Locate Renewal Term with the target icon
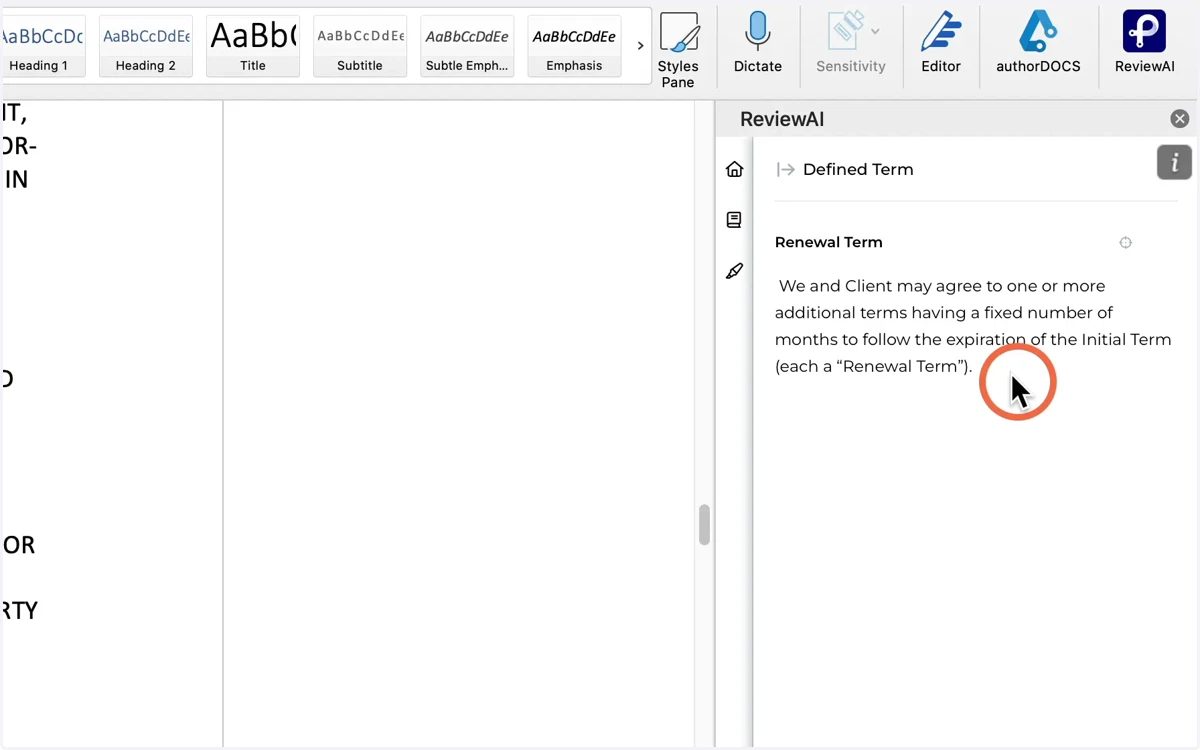 (1126, 242)
